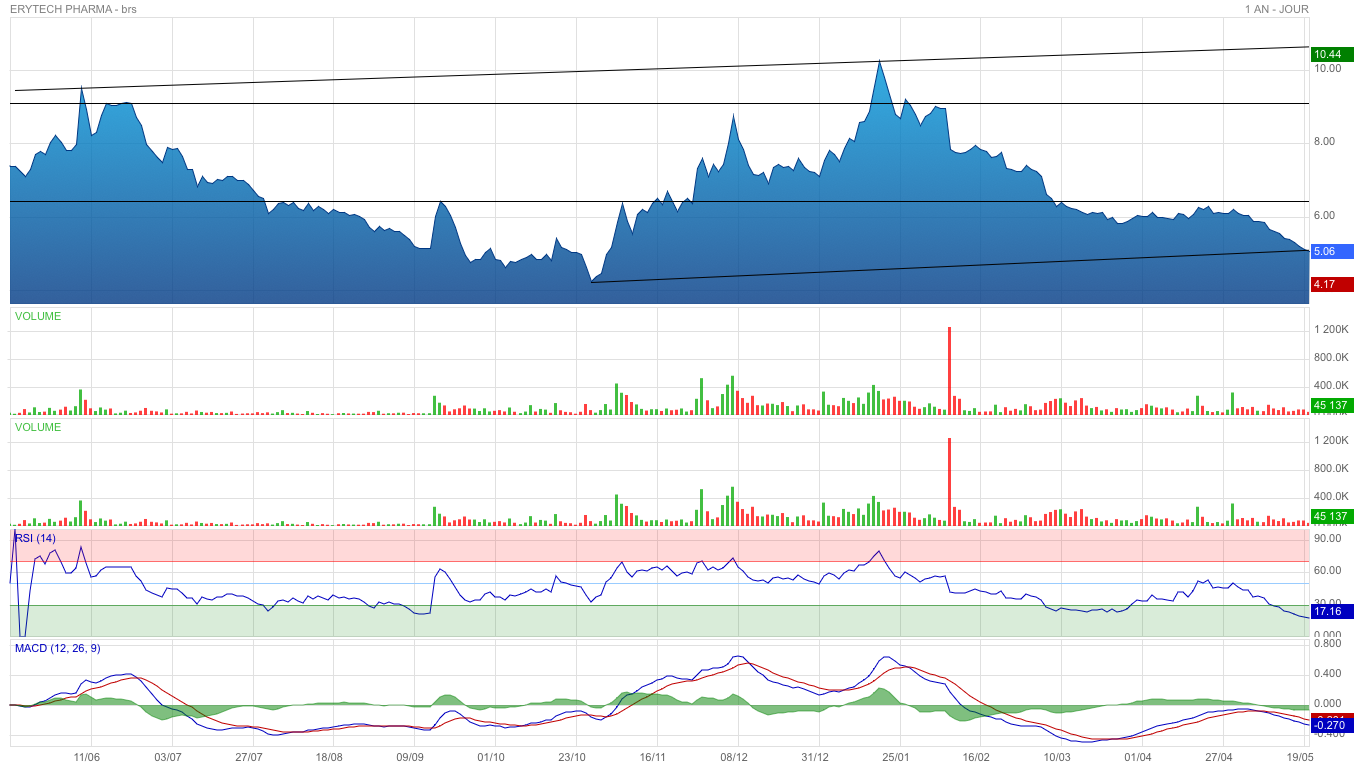This screenshot has height=767, width=1354.
Task: Select the 17.16 RSI value tag
Action: click(x=1327, y=612)
